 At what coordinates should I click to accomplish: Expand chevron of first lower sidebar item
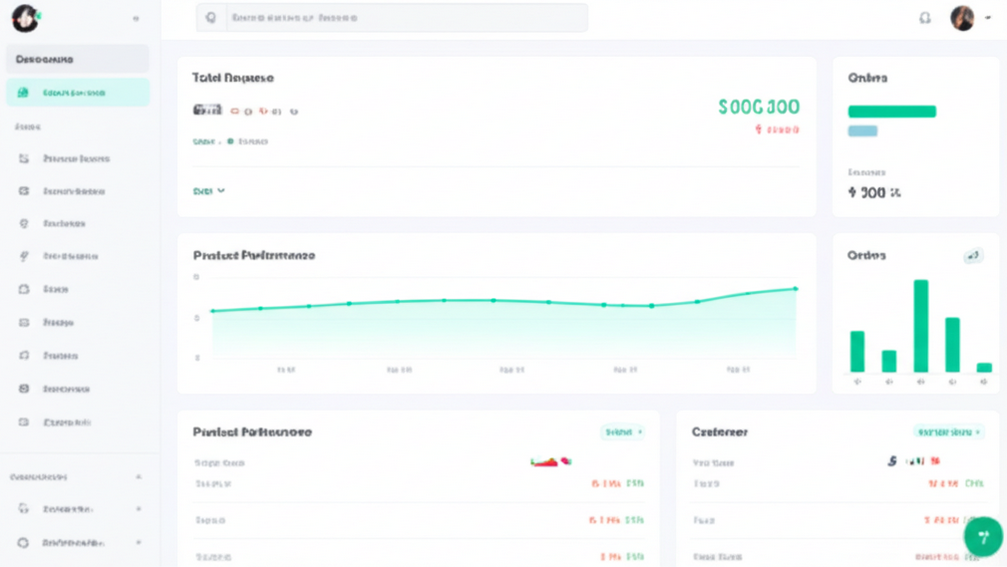tap(139, 509)
